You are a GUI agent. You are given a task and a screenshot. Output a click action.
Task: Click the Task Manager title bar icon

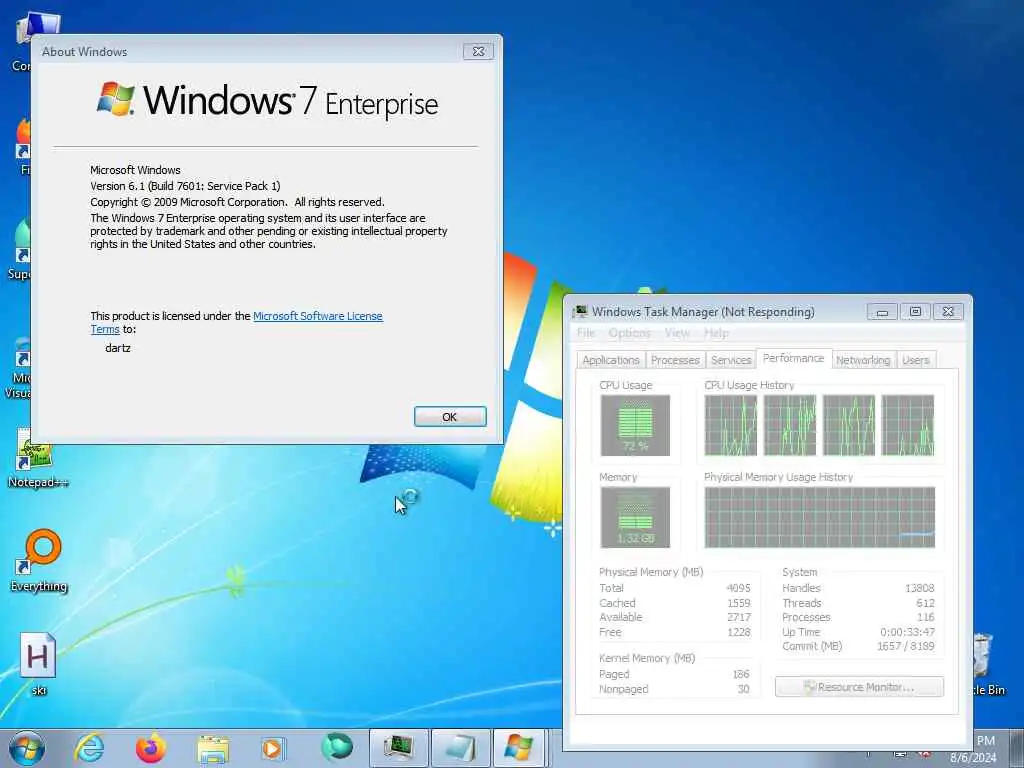click(579, 312)
